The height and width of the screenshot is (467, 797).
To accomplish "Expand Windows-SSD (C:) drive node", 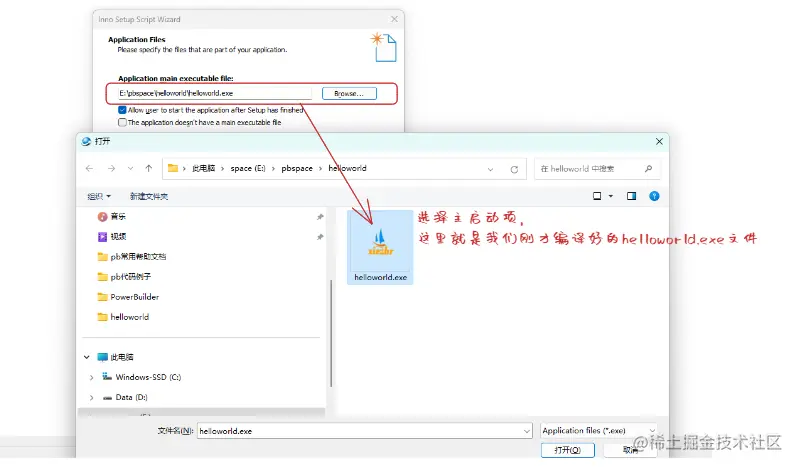I will pos(91,378).
